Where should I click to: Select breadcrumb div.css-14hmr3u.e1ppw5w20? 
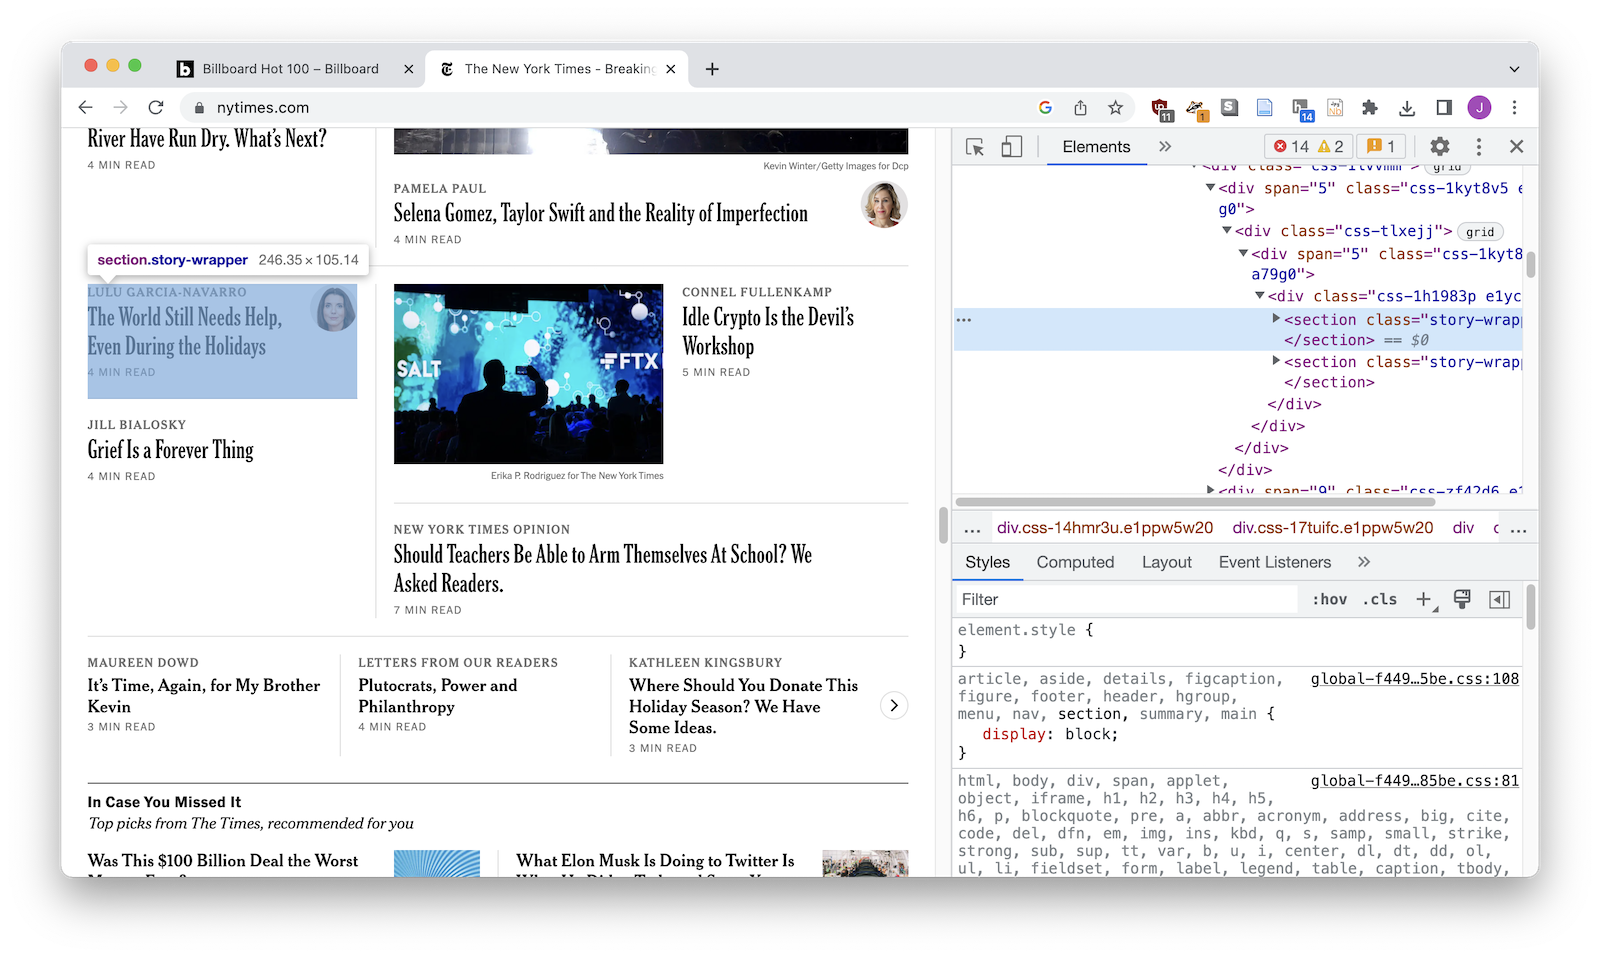[1105, 528]
